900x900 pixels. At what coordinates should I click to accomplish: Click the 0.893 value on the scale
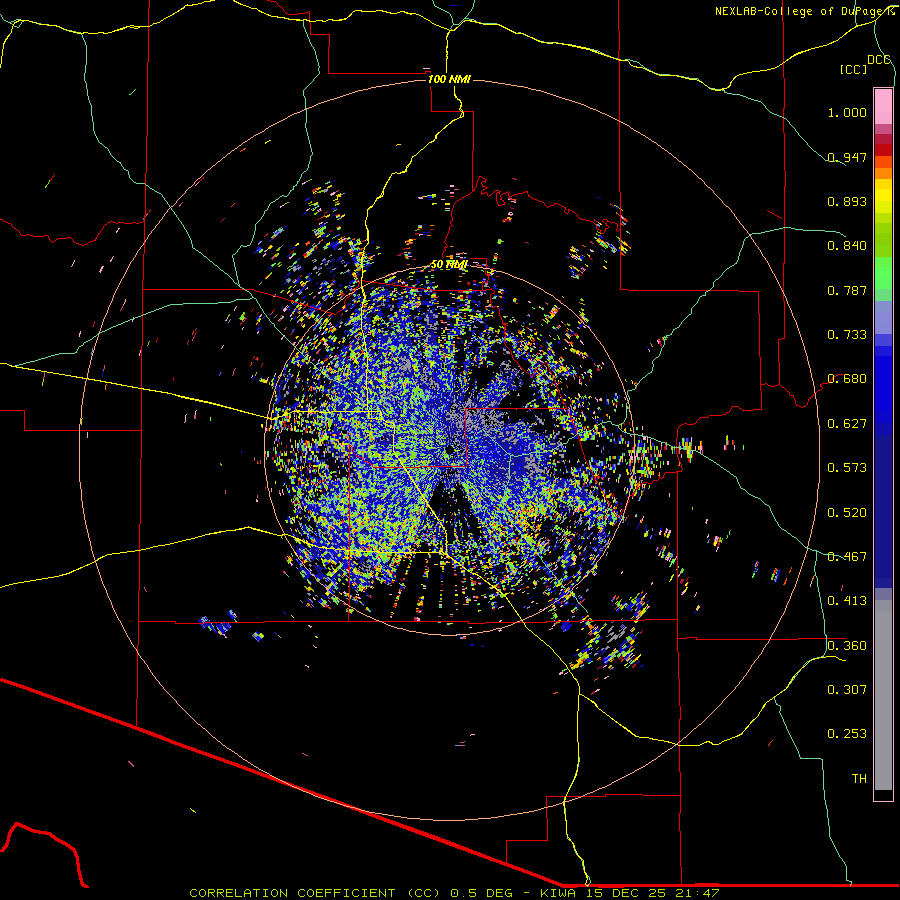coord(847,201)
